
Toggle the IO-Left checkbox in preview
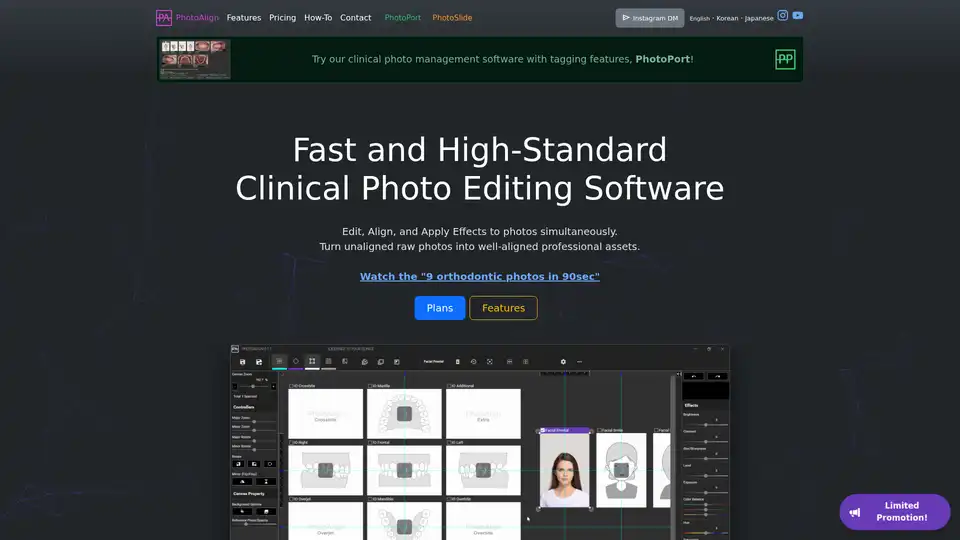click(x=449, y=442)
